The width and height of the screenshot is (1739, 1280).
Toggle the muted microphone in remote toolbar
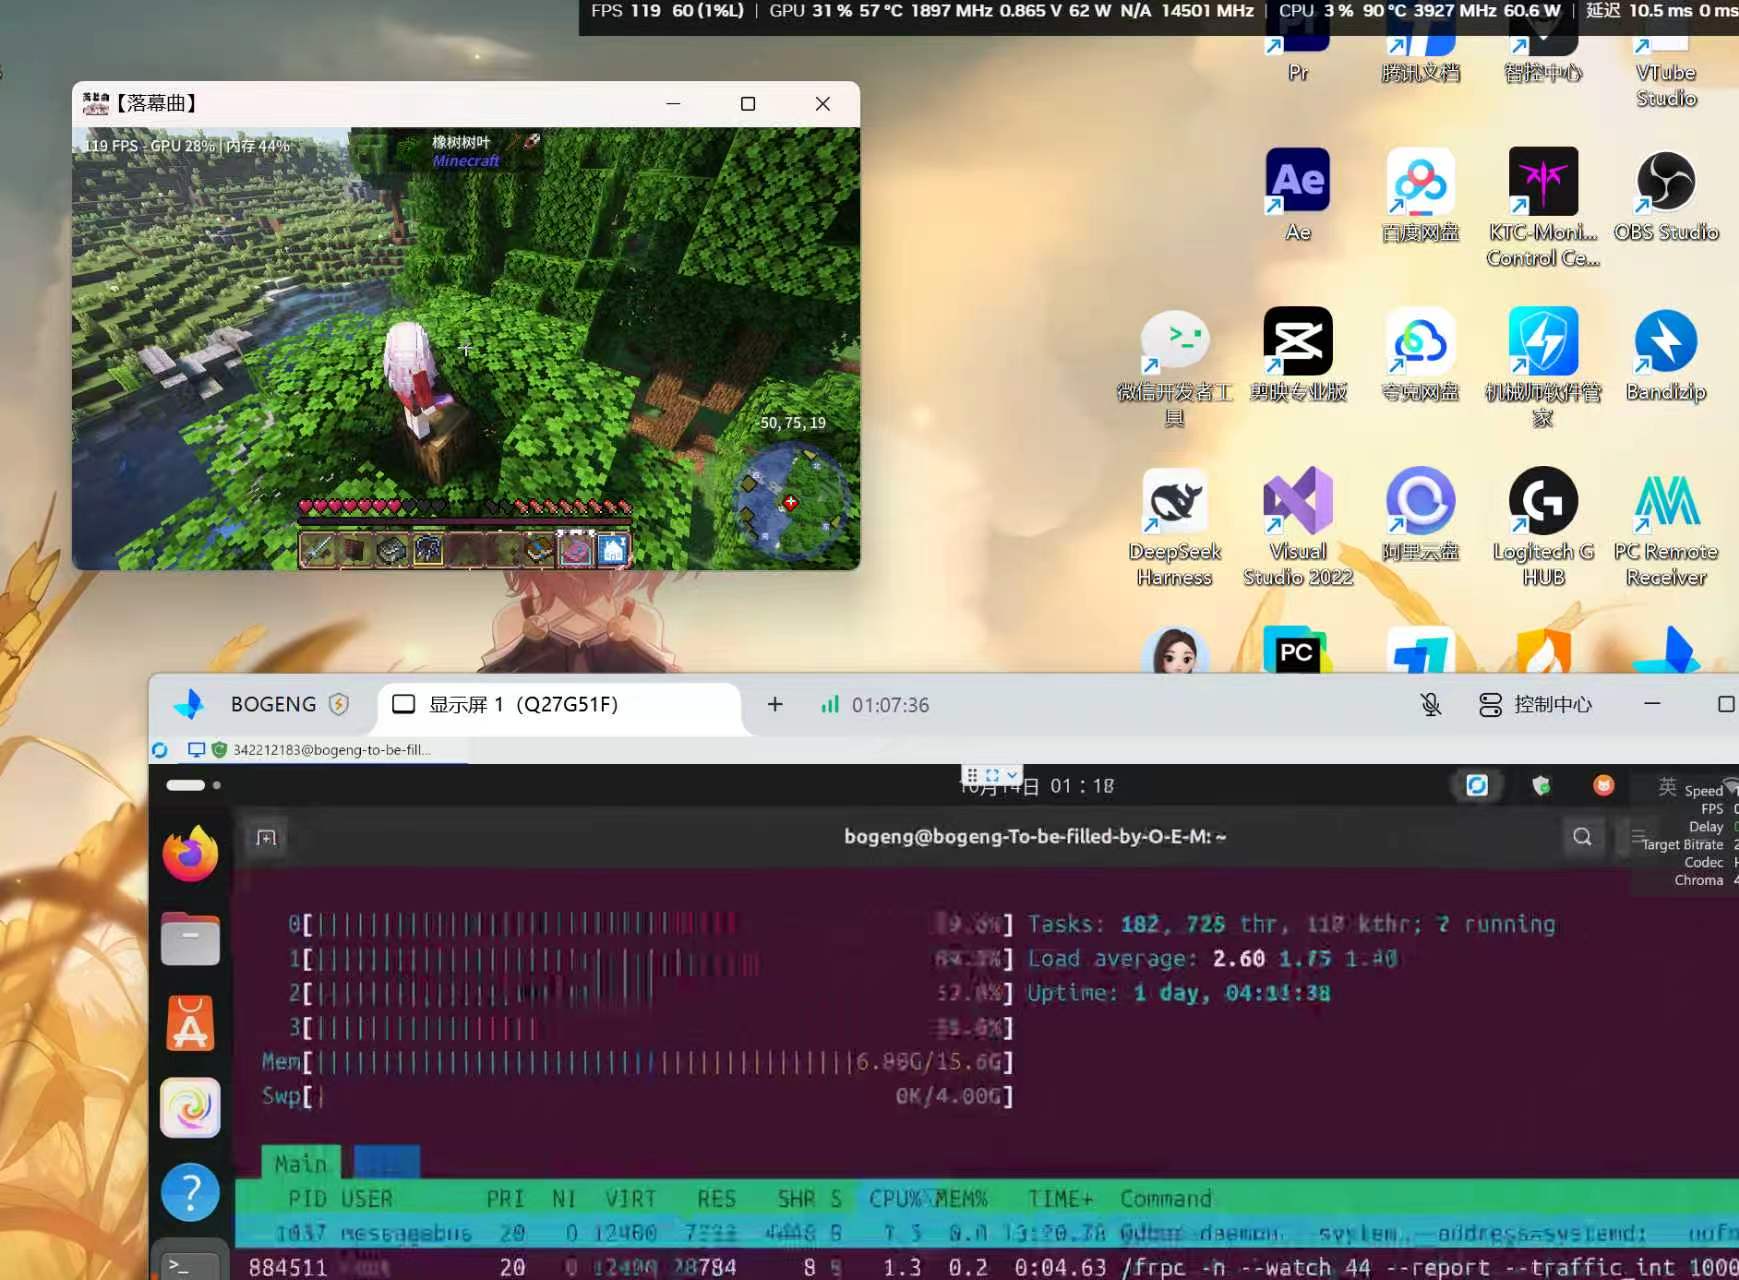click(1431, 705)
